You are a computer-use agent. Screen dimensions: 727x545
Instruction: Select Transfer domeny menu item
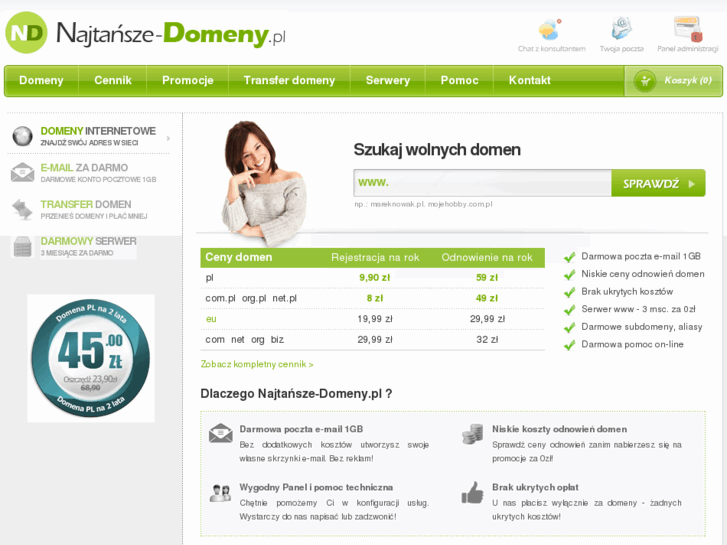[289, 81]
